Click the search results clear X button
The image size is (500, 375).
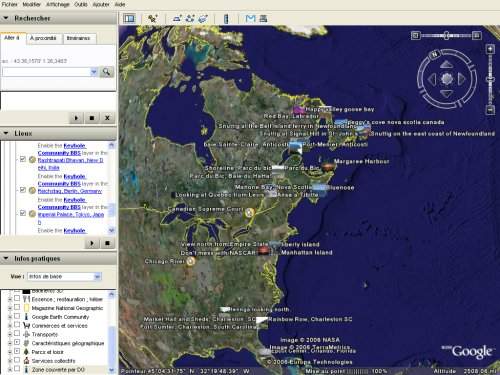(x=107, y=118)
